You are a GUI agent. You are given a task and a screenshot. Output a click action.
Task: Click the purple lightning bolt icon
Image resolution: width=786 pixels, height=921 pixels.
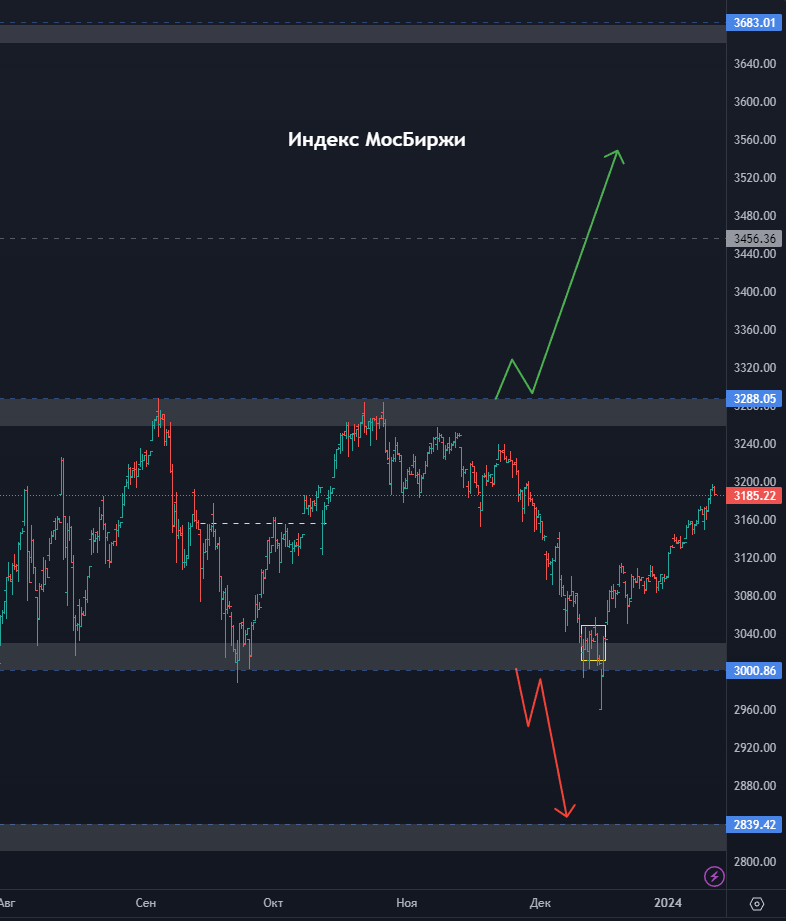(x=714, y=876)
